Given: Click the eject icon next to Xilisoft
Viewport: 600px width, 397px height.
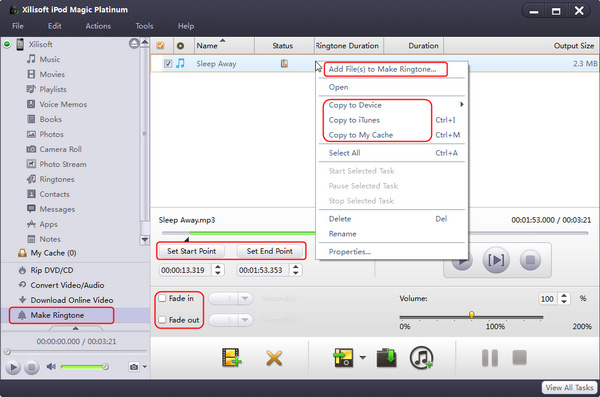Looking at the screenshot, I should 134,44.
